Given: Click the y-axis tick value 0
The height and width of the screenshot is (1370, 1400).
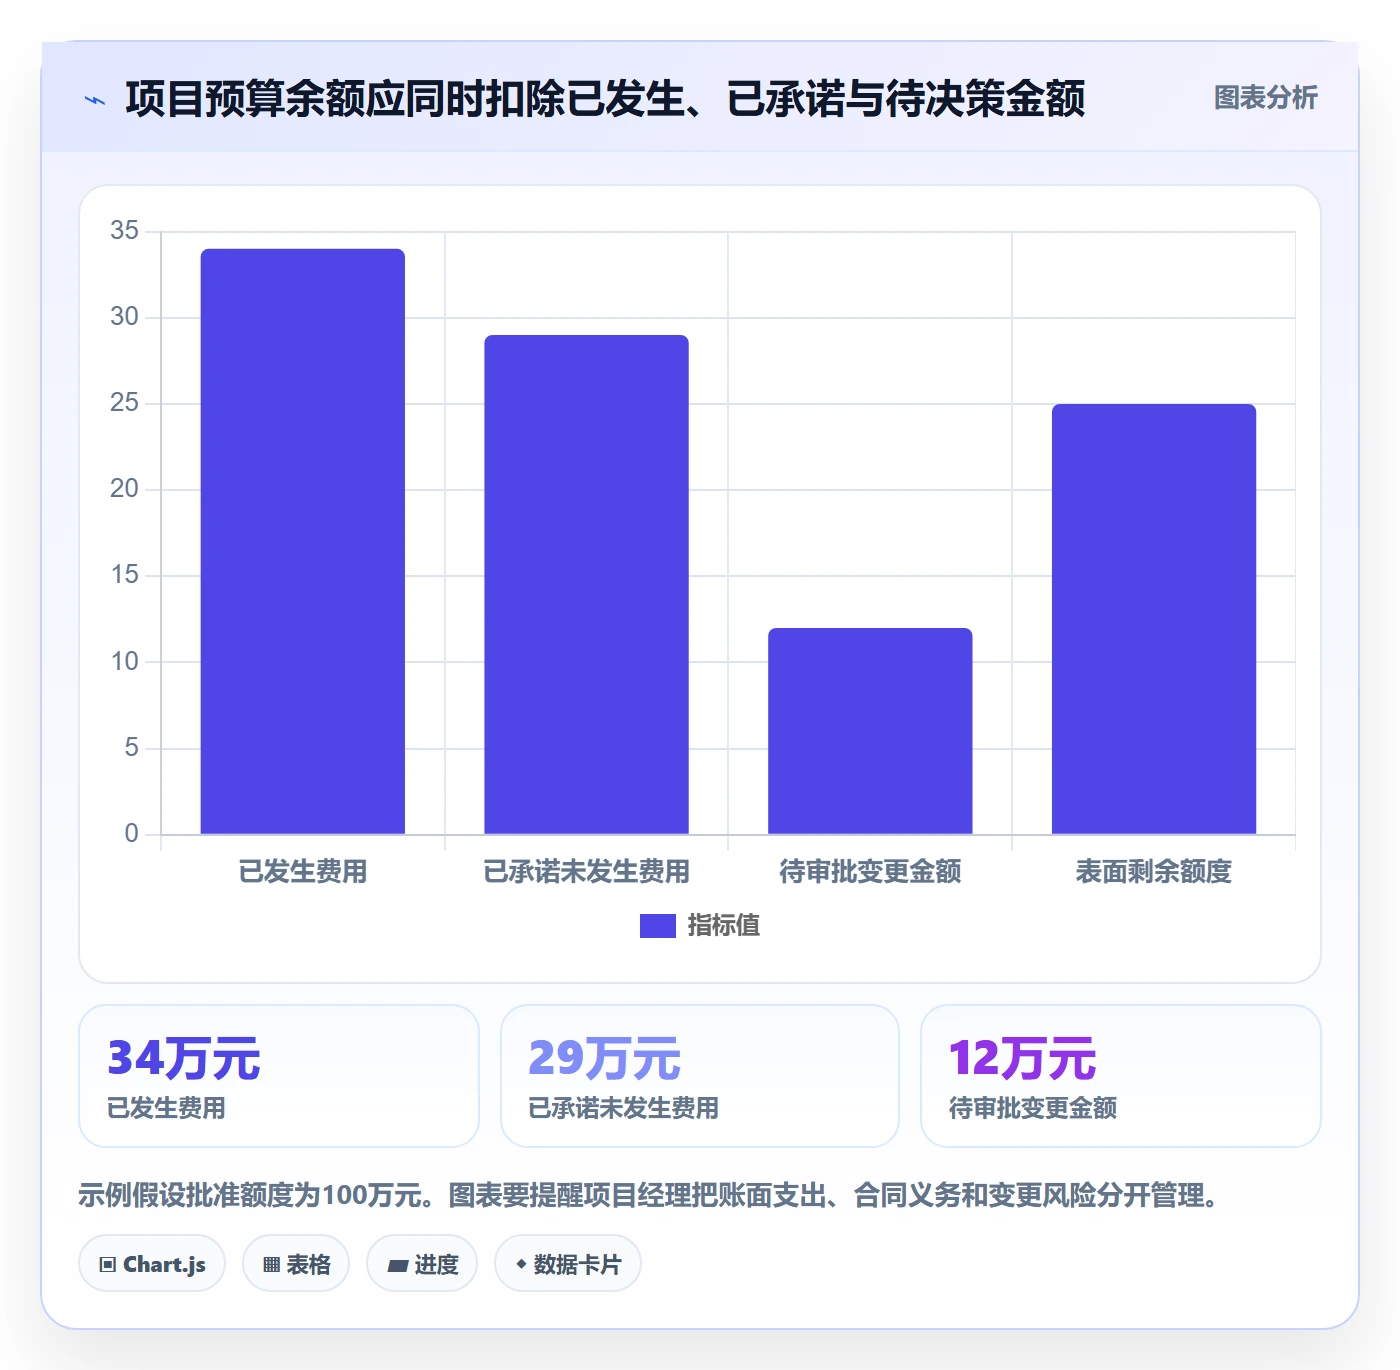Looking at the screenshot, I should tap(132, 834).
